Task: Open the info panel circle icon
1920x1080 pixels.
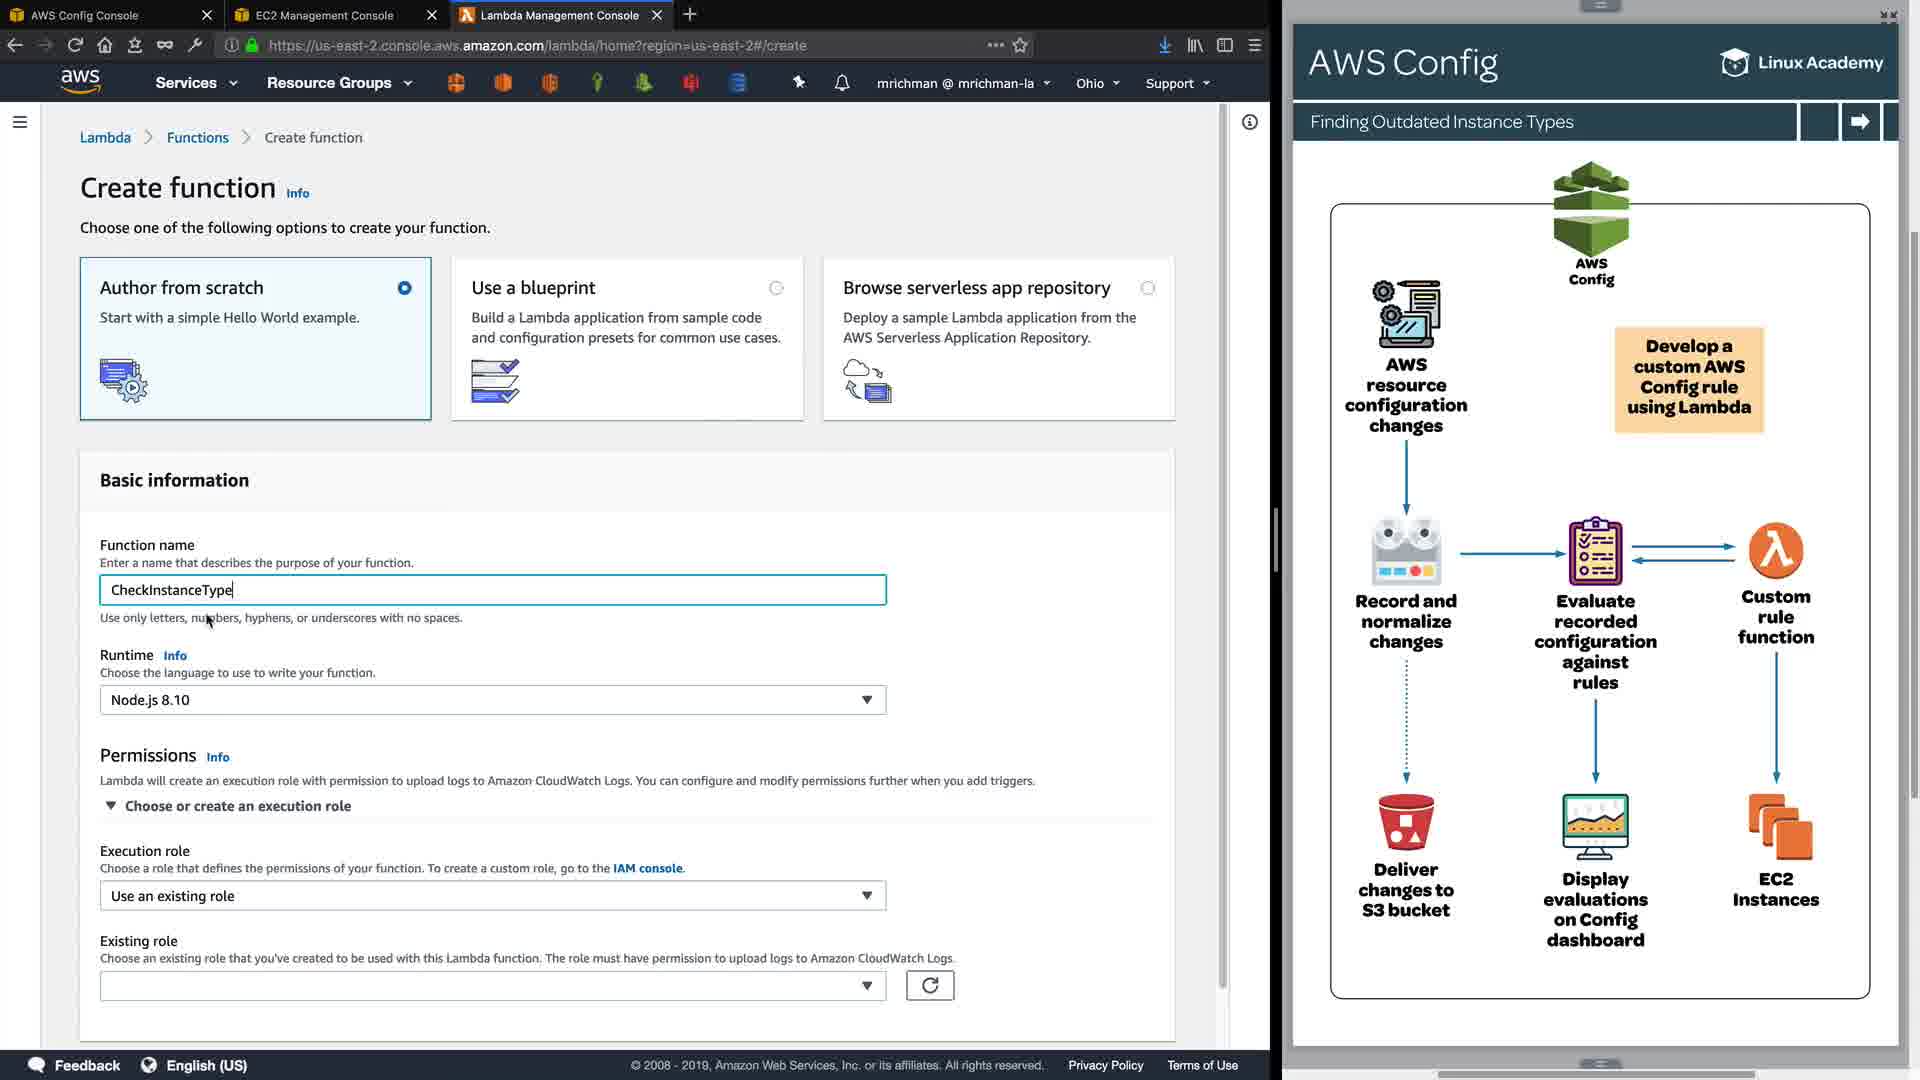Action: 1250,122
